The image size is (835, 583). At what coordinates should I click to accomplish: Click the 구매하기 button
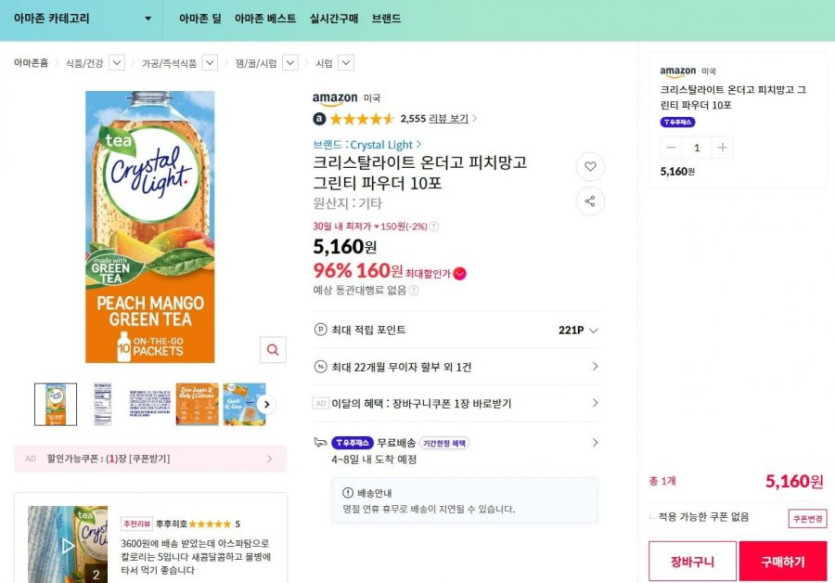(x=782, y=561)
